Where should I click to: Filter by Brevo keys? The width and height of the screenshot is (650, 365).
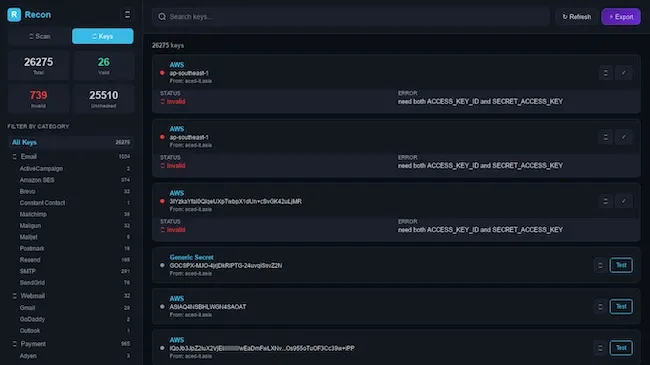[x=74, y=192]
